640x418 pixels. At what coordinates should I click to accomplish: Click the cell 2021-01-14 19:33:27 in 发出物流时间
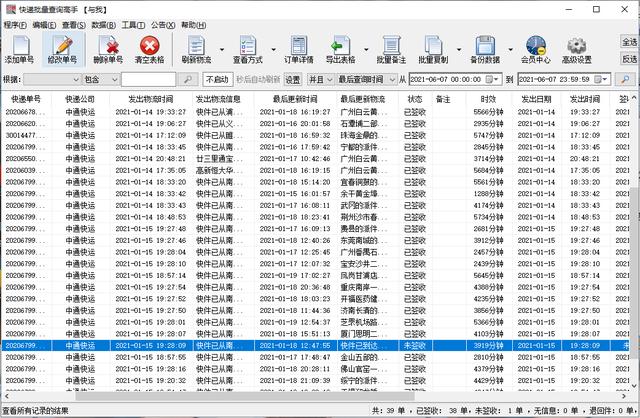(x=151, y=112)
